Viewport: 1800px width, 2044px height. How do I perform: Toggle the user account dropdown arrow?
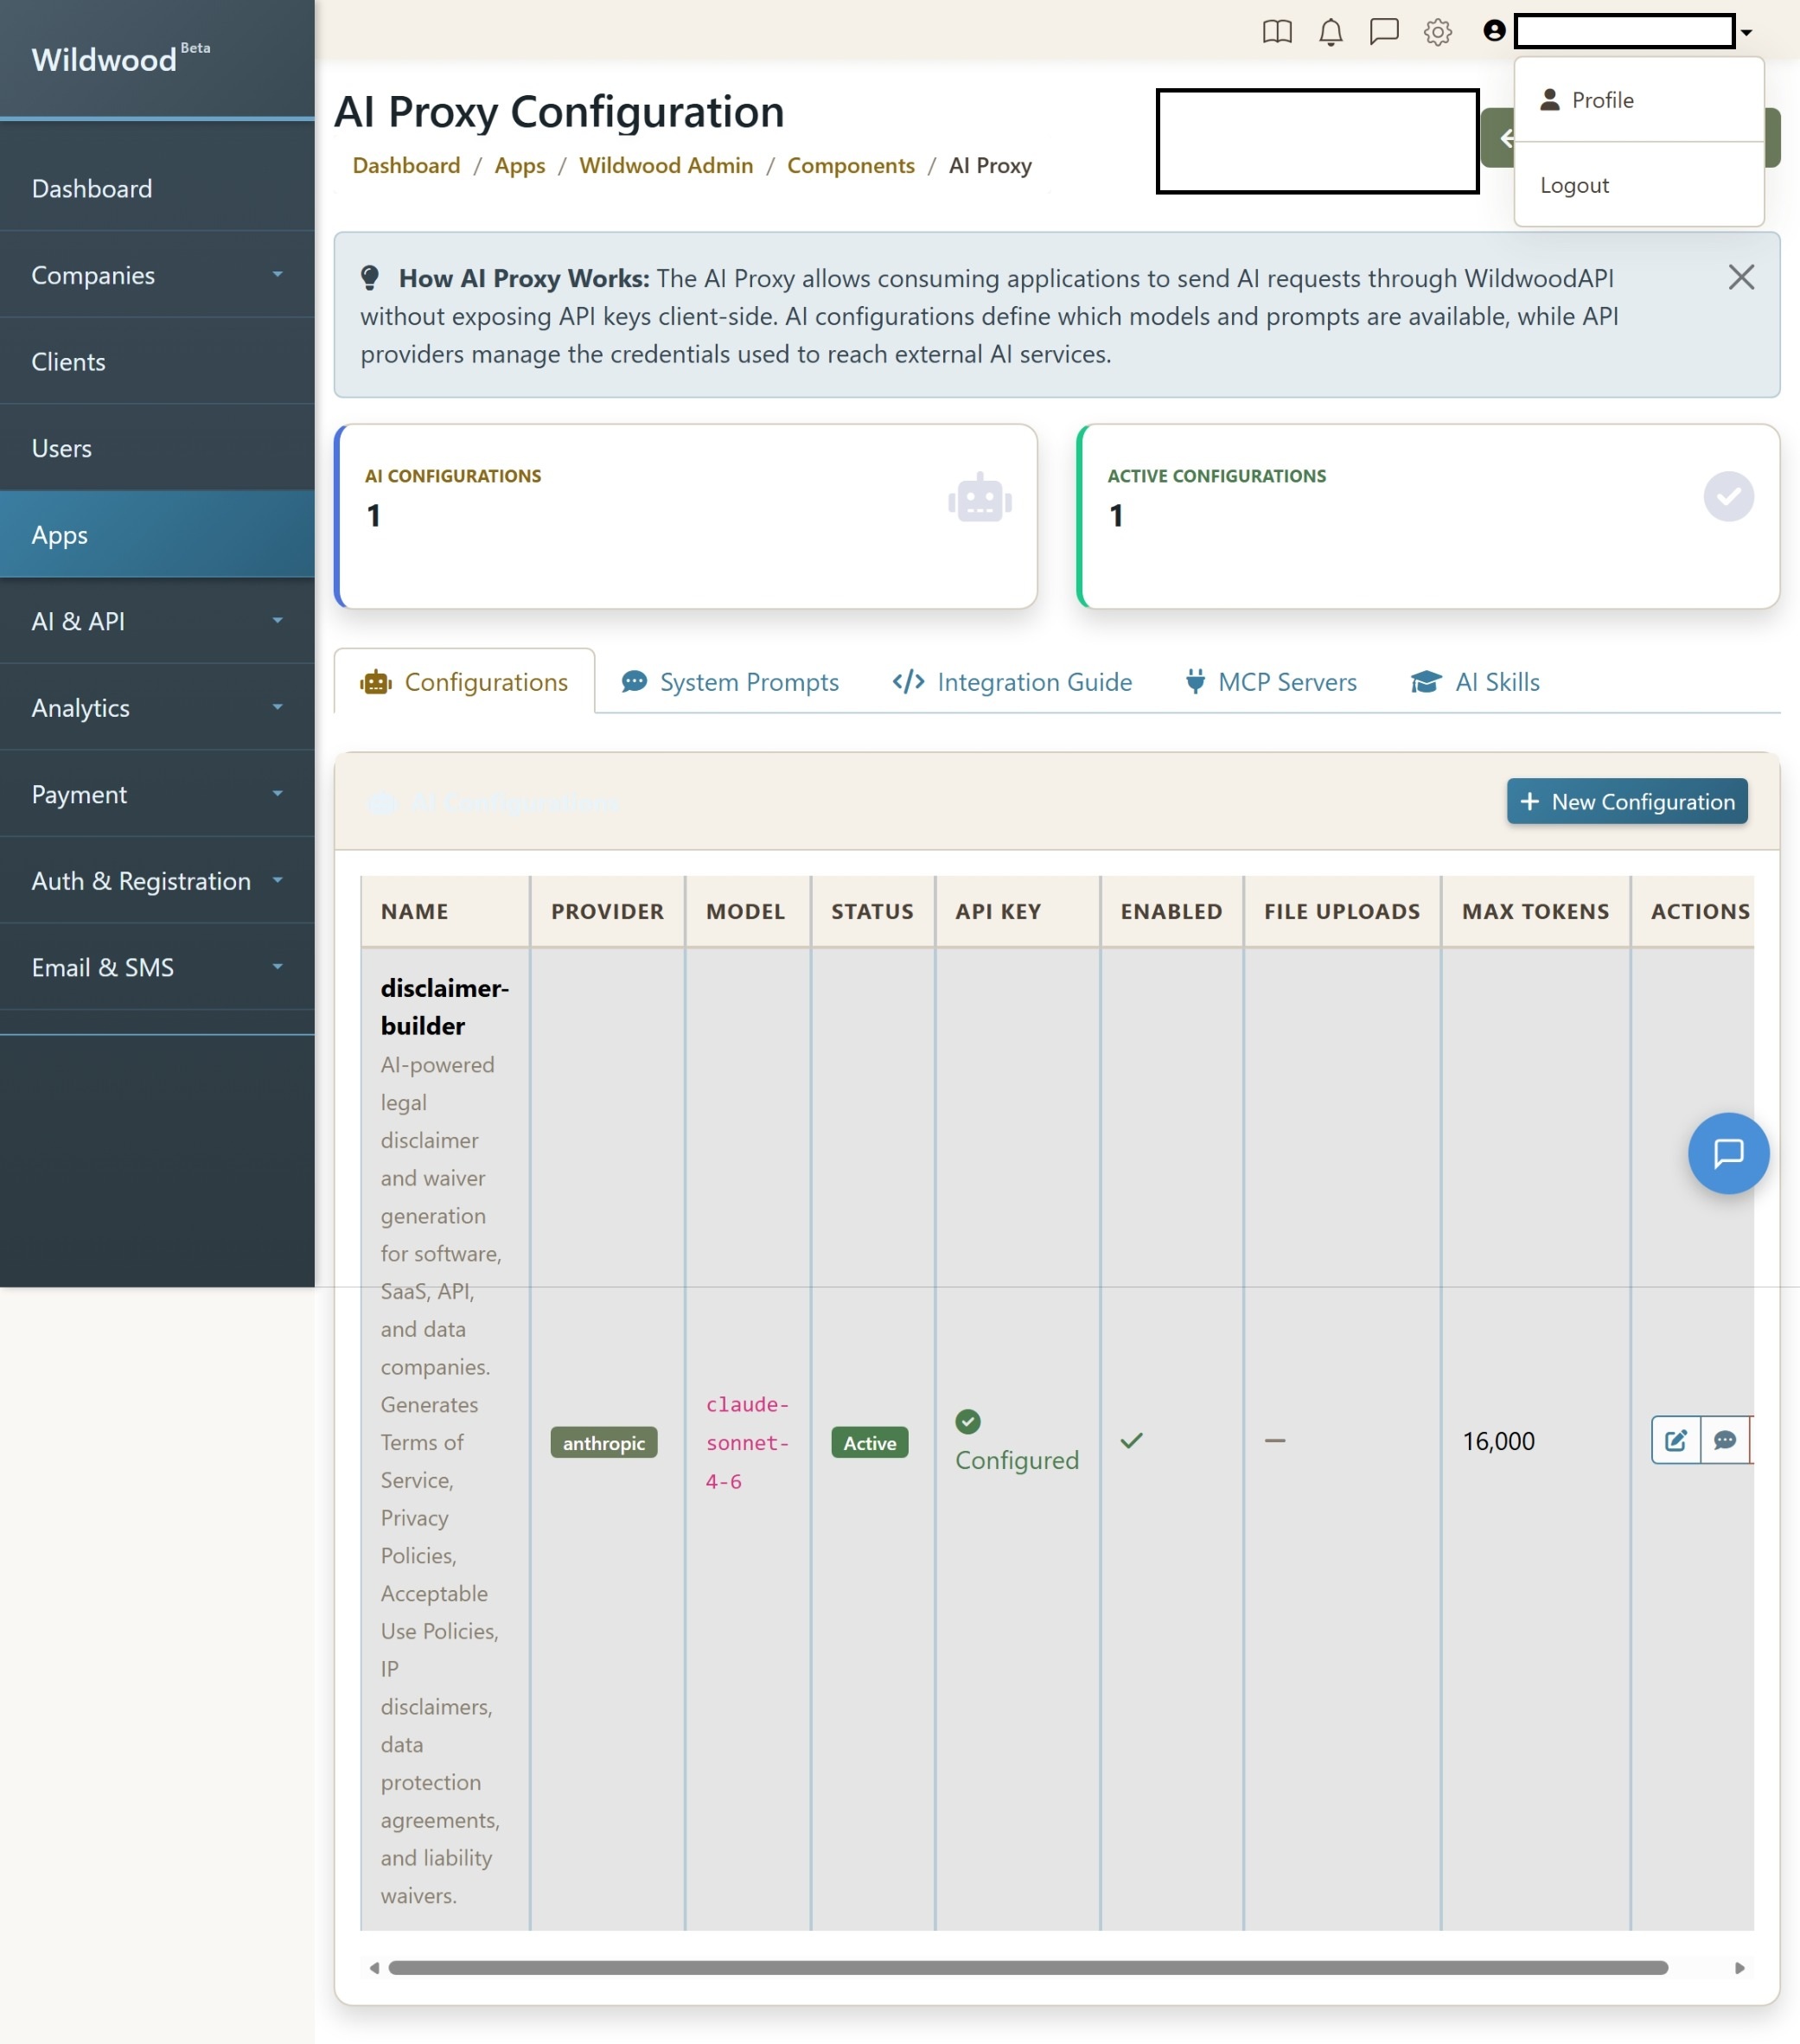click(x=1746, y=32)
